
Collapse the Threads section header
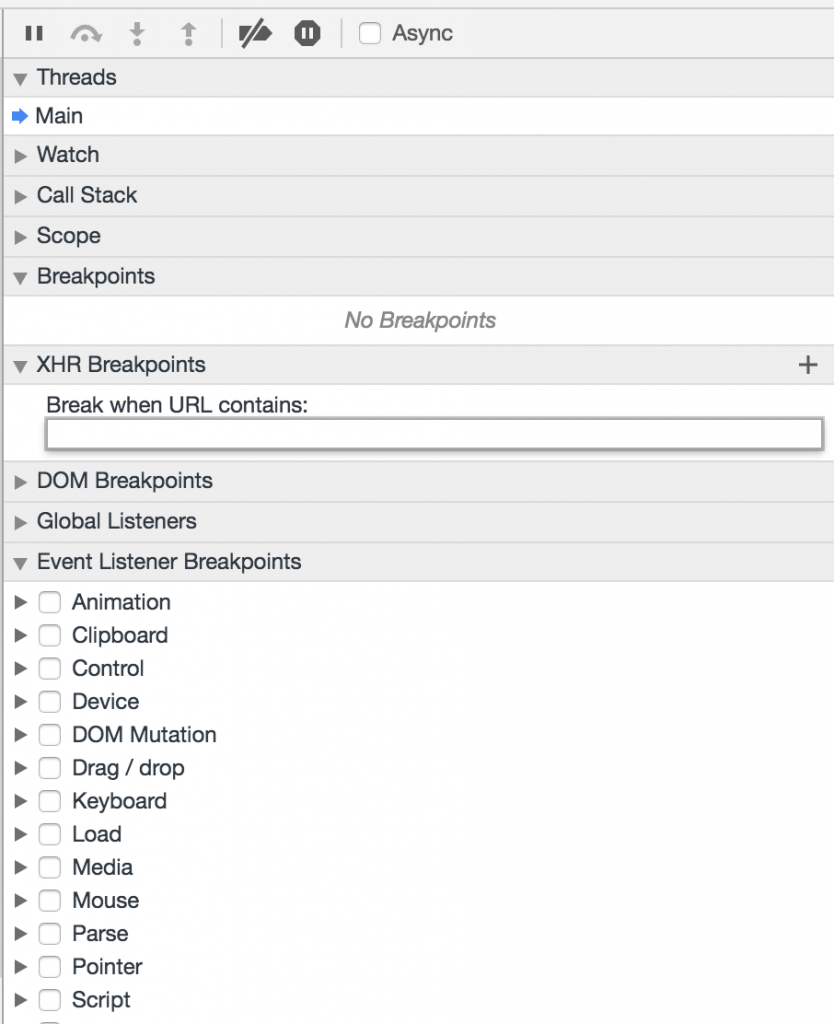coord(20,76)
